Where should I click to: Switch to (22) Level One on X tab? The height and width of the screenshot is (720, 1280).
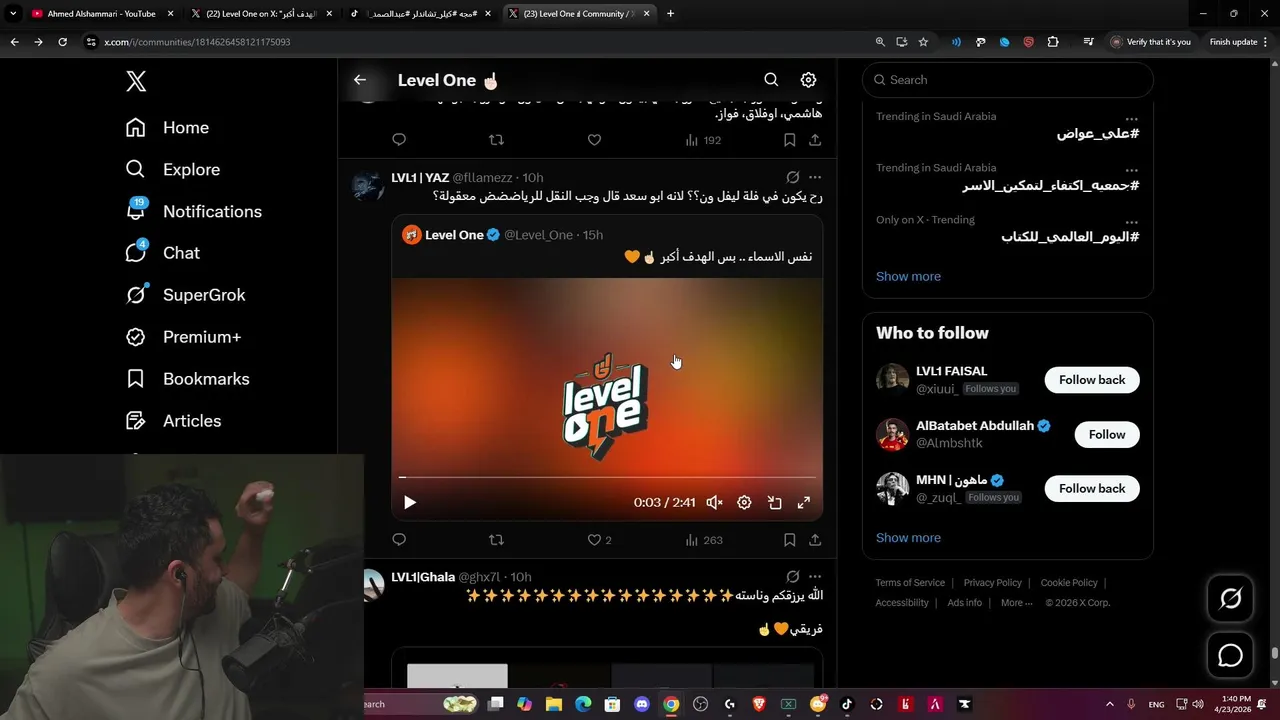(x=260, y=14)
